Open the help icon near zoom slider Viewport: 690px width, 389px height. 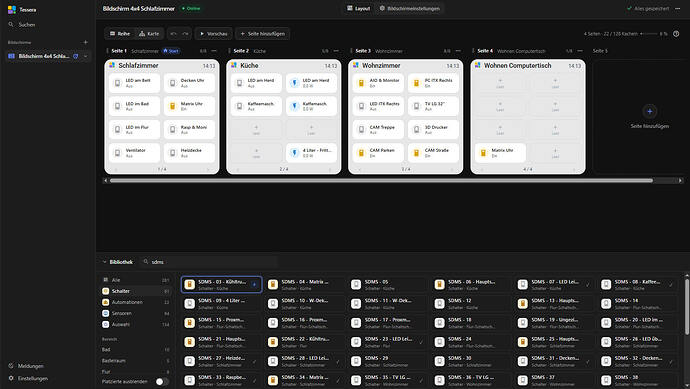676,33
